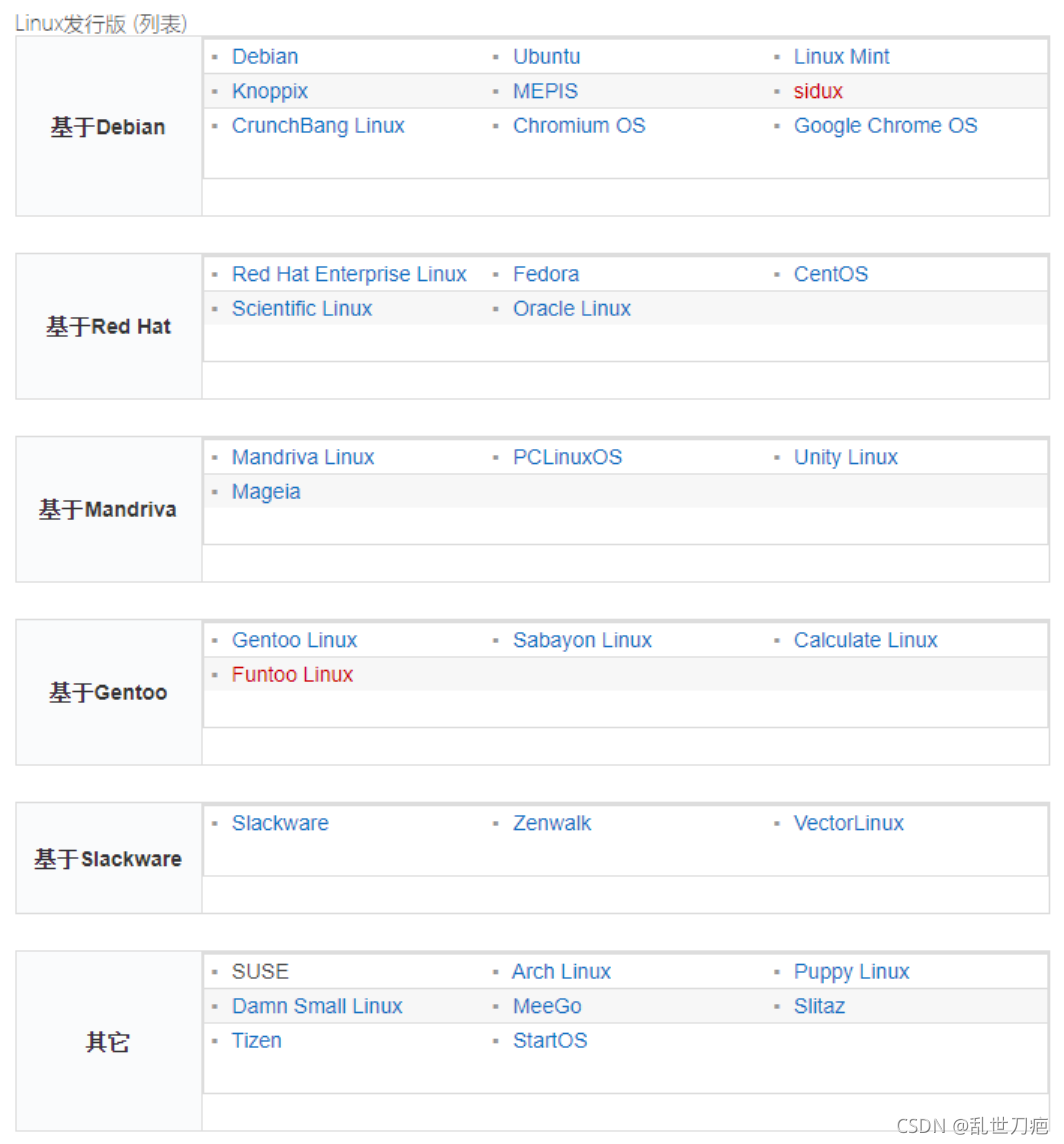Screen dimensions: 1064x1144
Task: Open the Damn Small Linux link
Action: coord(317,1007)
